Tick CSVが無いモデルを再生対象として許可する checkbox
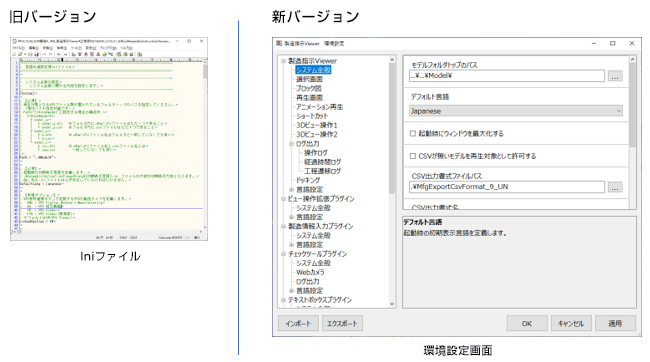The height and width of the screenshot is (362, 650). coord(413,156)
